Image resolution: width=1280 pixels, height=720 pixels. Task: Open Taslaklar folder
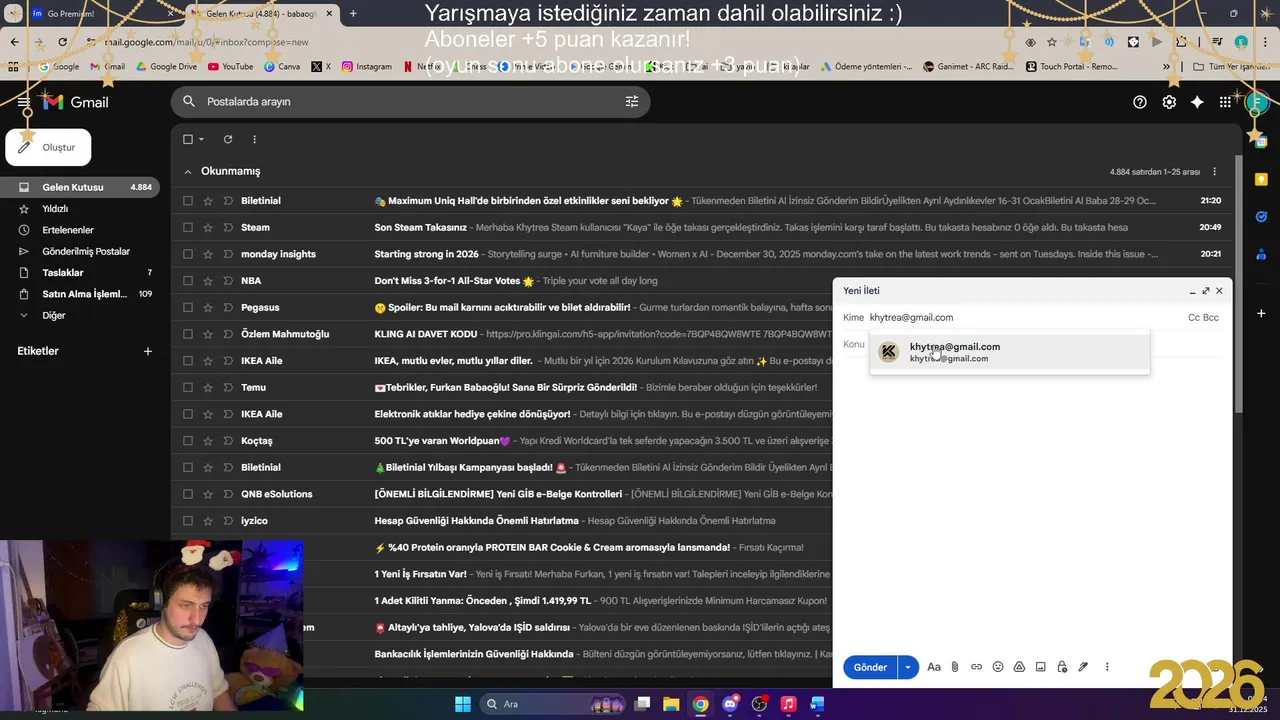tap(80, 272)
